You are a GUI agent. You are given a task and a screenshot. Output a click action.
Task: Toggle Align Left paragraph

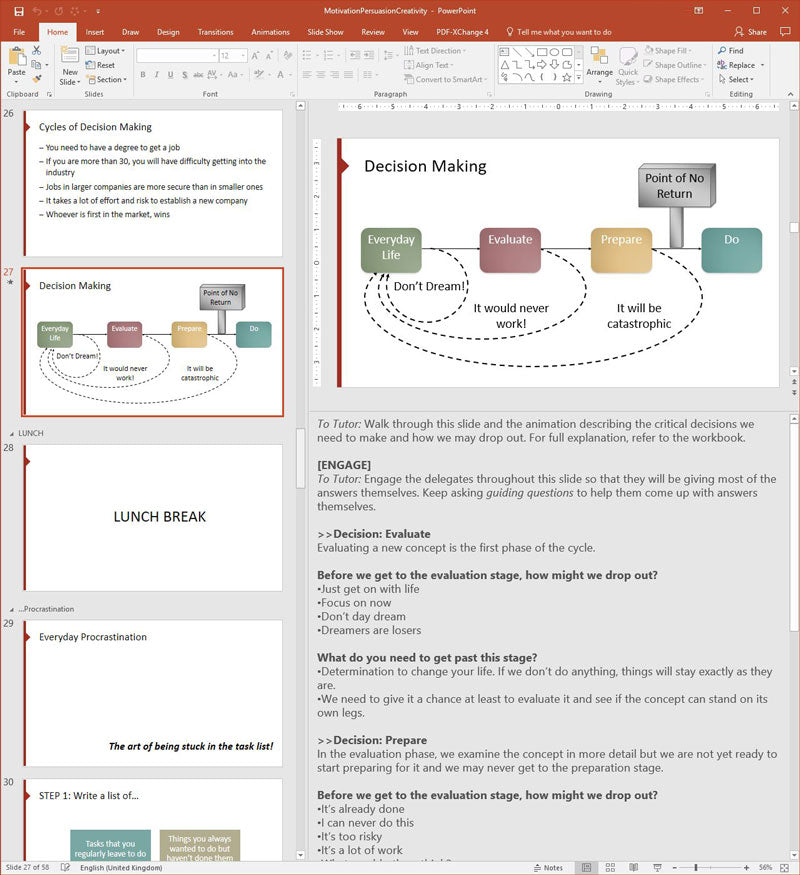tap(307, 74)
